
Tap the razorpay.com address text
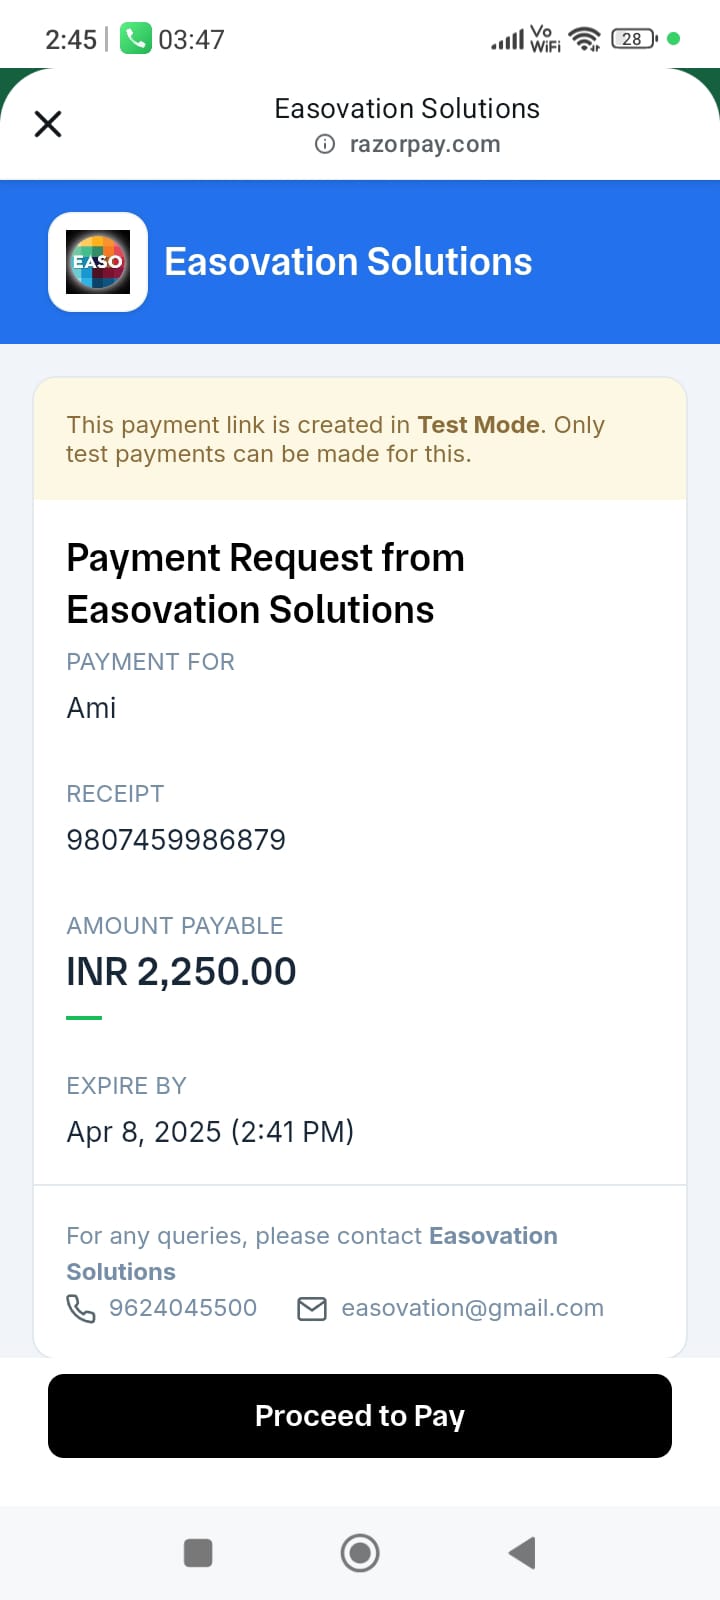424,144
